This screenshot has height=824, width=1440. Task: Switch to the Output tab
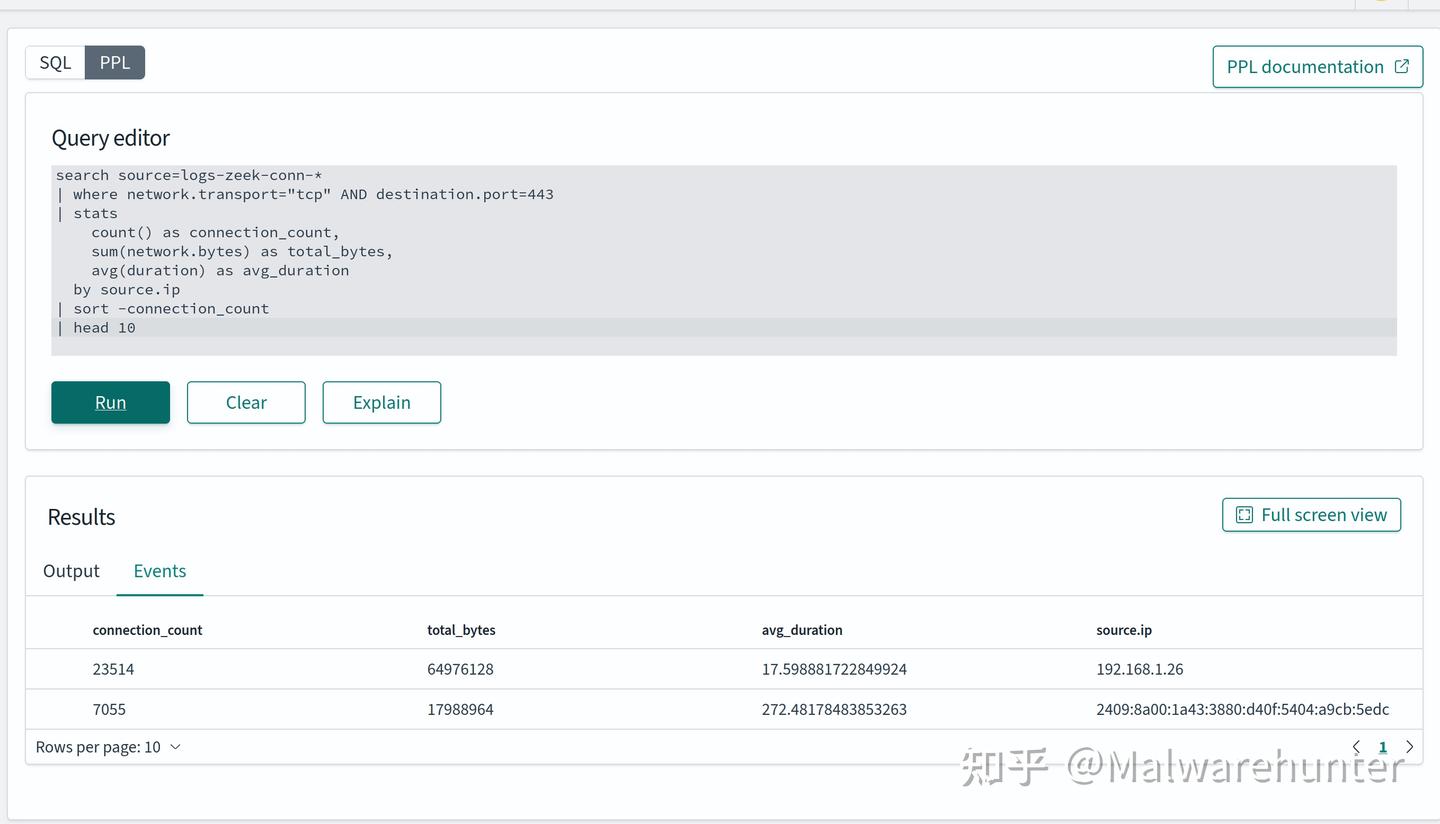71,571
